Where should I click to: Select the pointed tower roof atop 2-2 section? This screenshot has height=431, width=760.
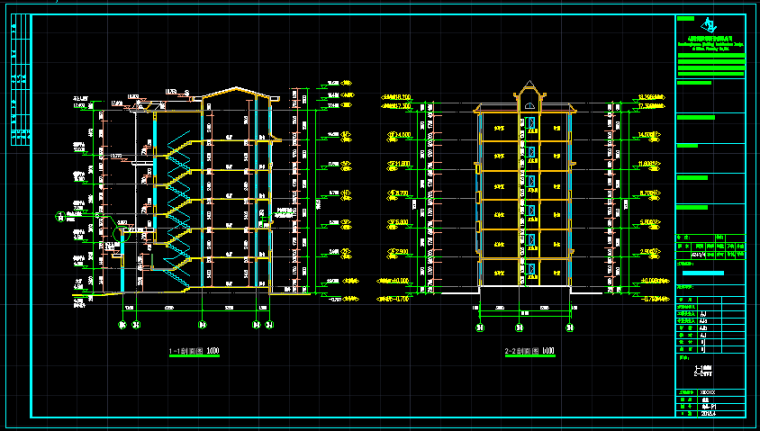526,88
